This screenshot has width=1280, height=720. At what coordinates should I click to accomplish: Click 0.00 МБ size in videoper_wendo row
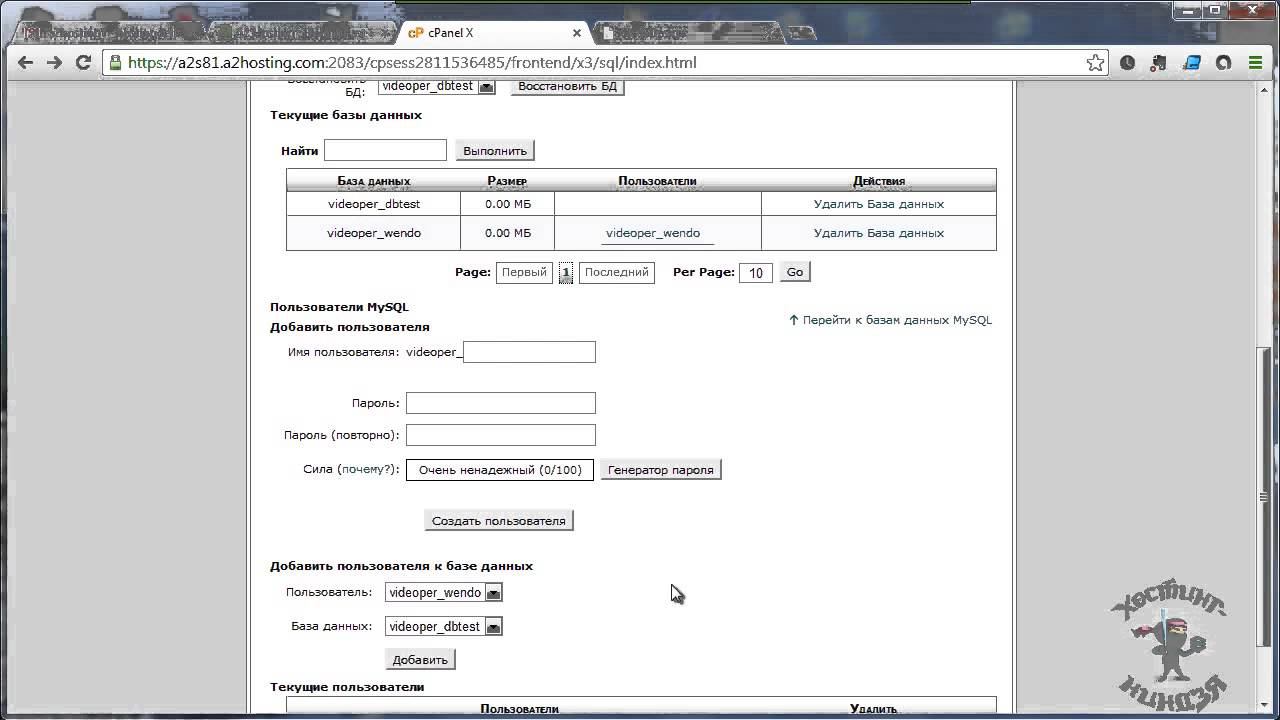coord(508,233)
